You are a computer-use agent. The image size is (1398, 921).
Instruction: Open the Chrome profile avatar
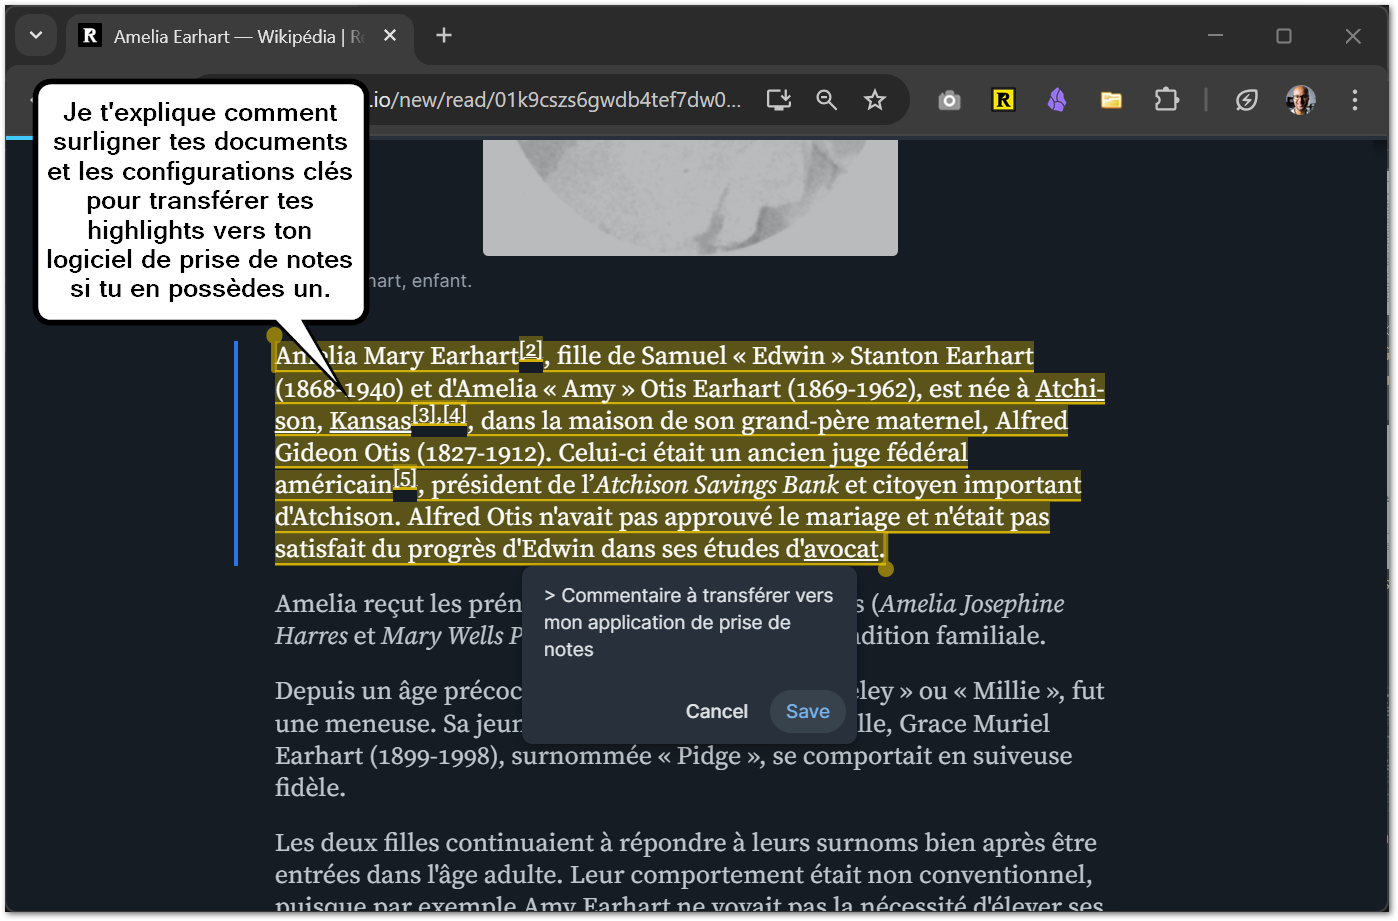coord(1300,99)
